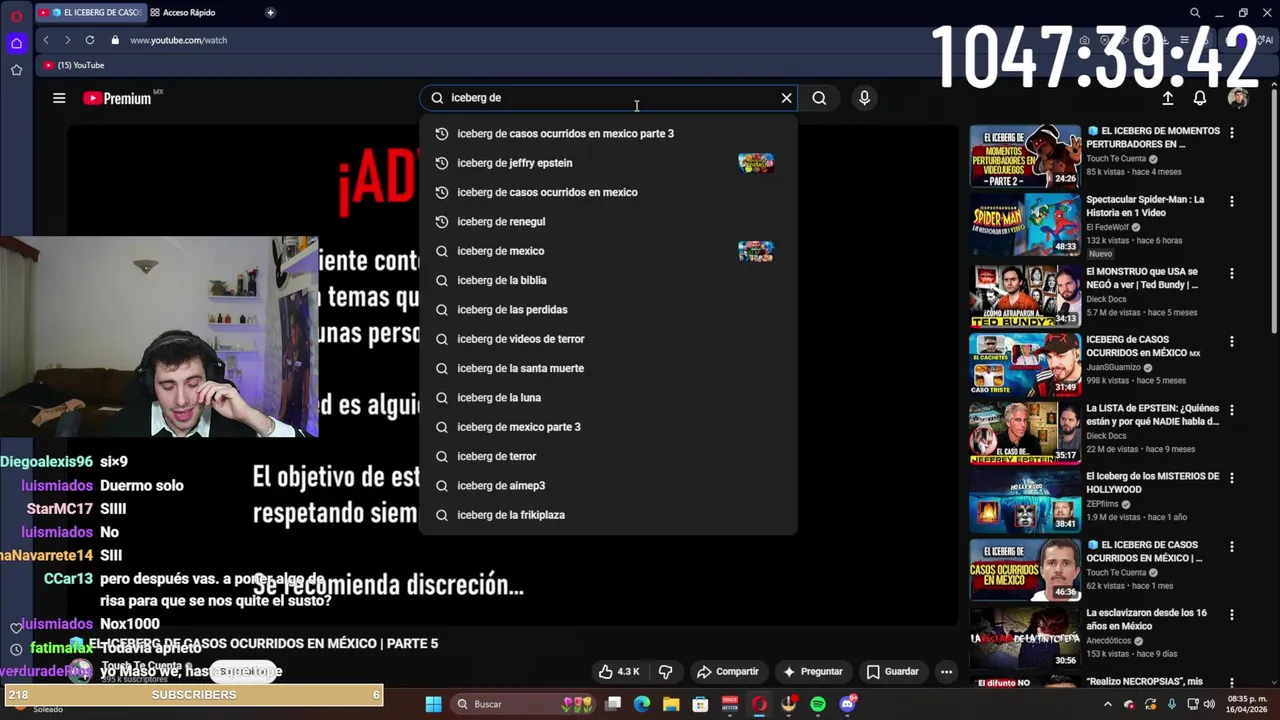This screenshot has height=720, width=1280.
Task: Click Opera sidebar home icon
Action: [x=16, y=43]
